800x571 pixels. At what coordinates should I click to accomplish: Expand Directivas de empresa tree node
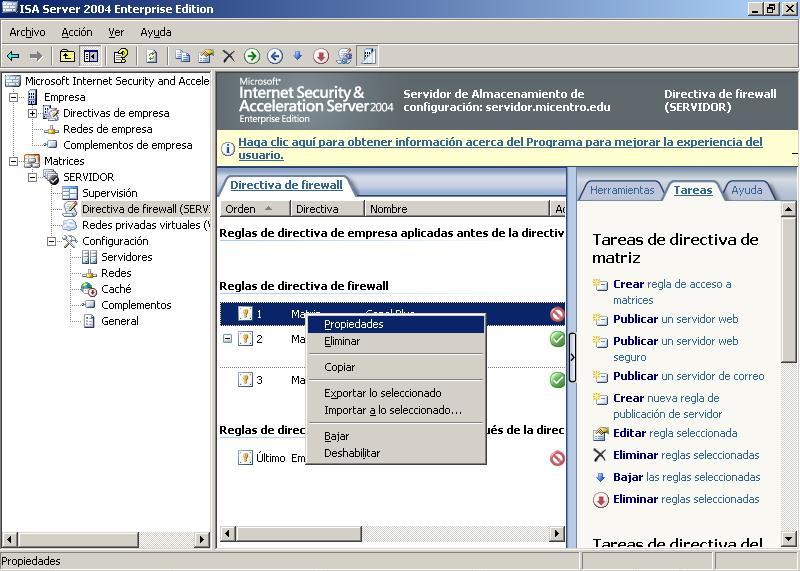[x=32, y=113]
